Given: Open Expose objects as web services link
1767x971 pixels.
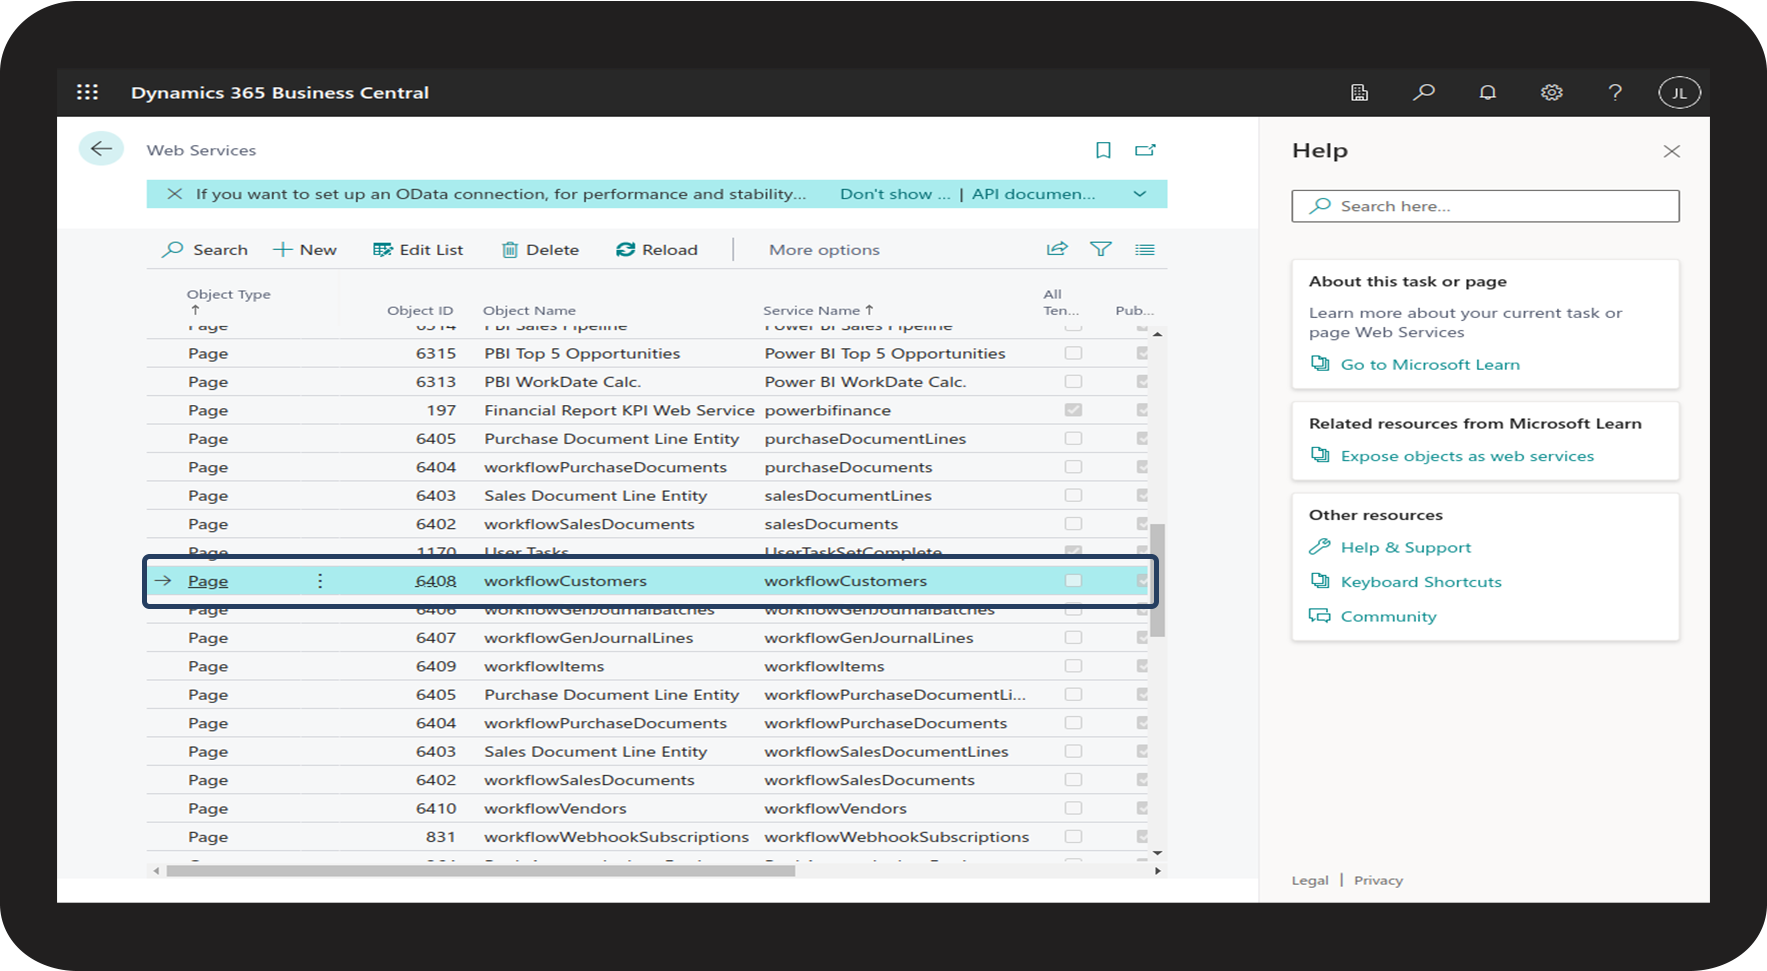Looking at the screenshot, I should coord(1467,456).
